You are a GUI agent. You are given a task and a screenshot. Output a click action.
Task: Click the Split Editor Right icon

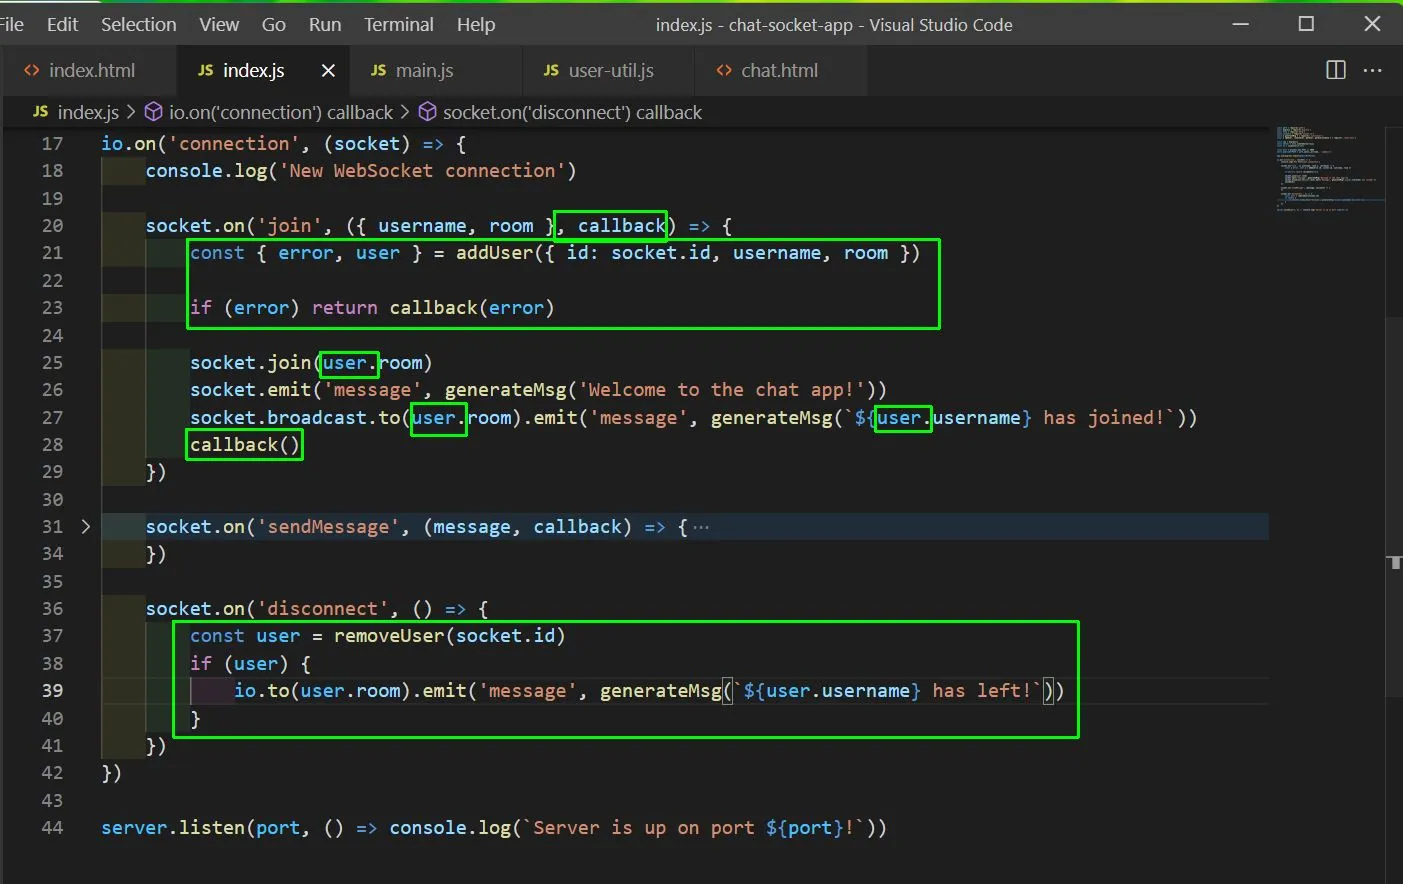tap(1336, 70)
